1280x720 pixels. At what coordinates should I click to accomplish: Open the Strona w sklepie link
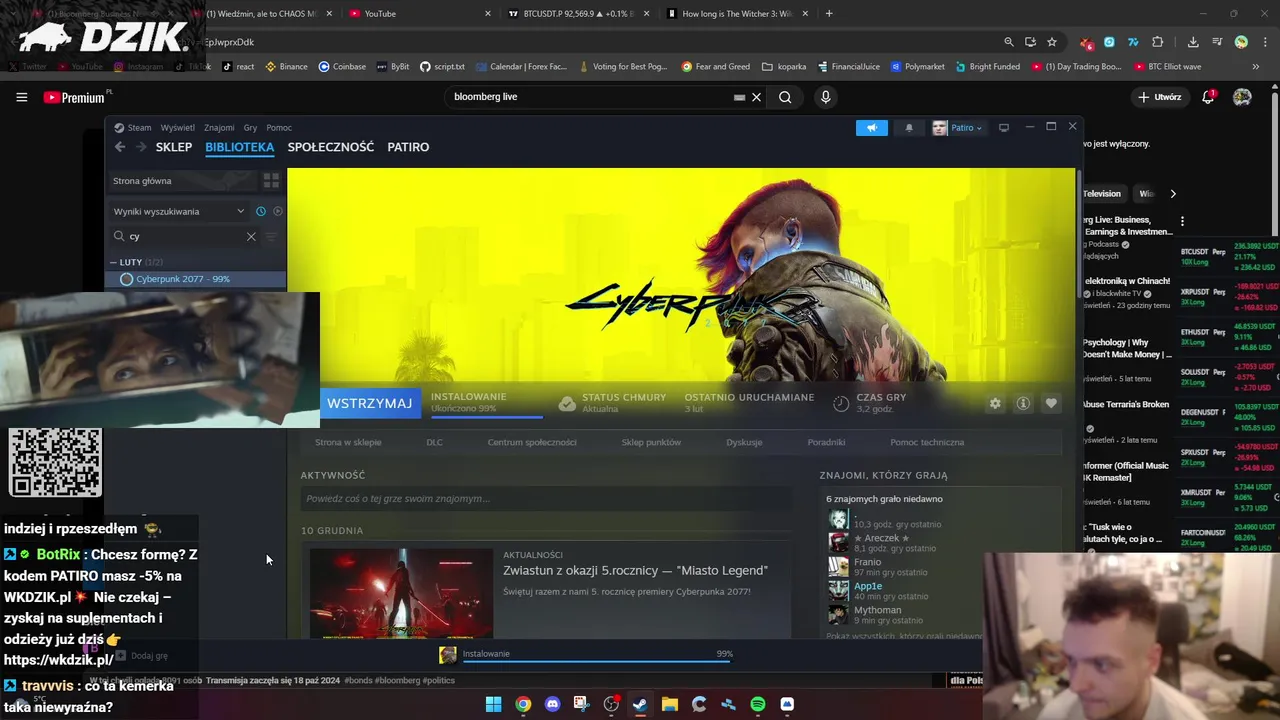point(348,442)
